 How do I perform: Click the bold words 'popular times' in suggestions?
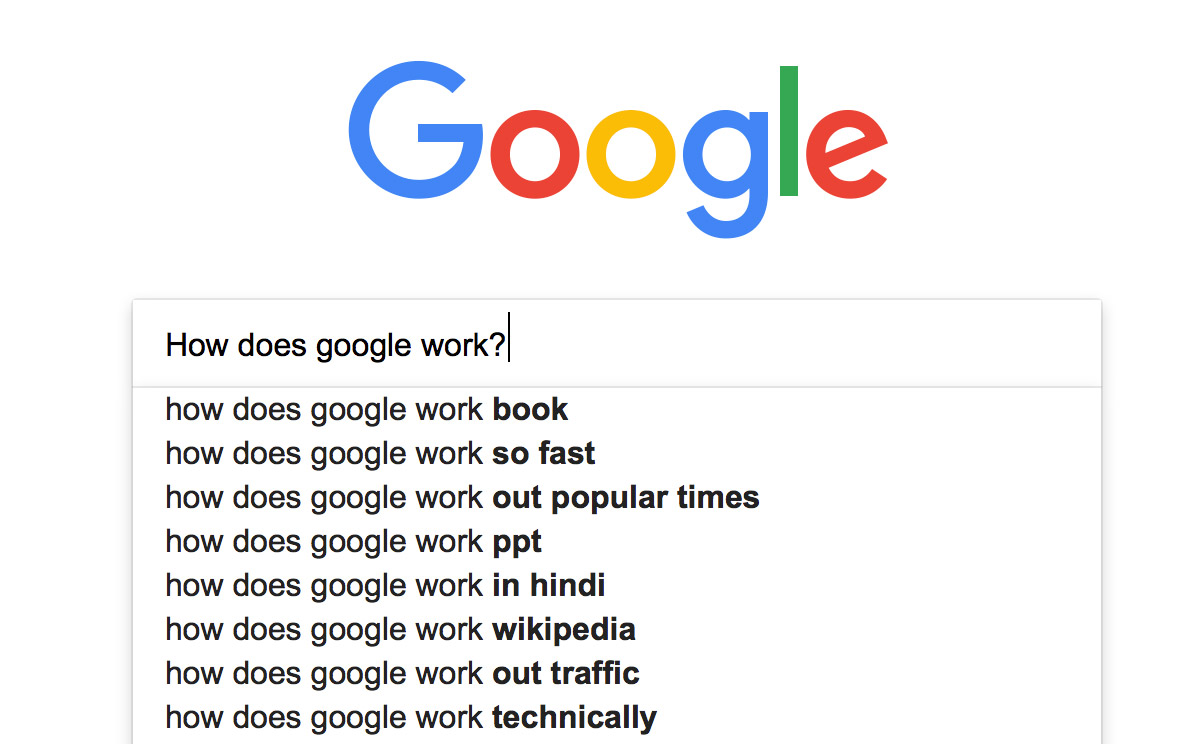point(655,498)
